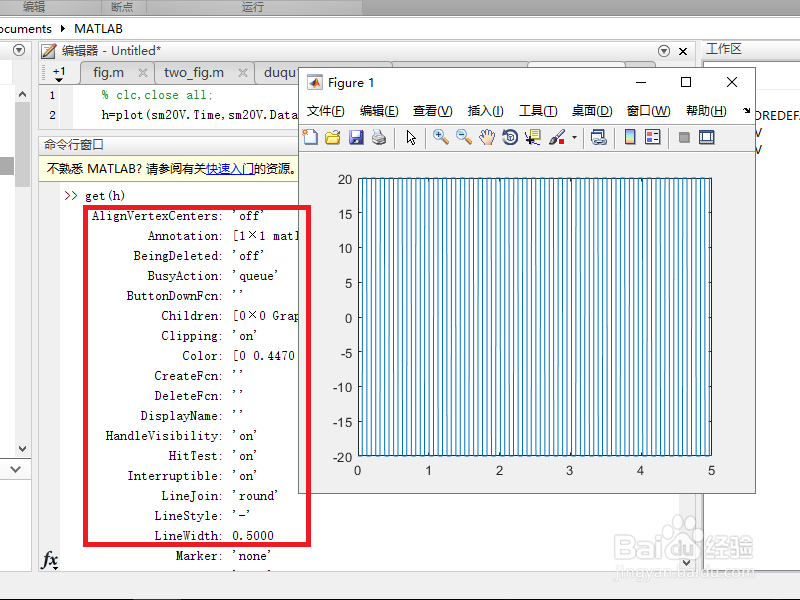Activate the Zoom Out magnifier tool
The image size is (800, 600).
tap(464, 137)
